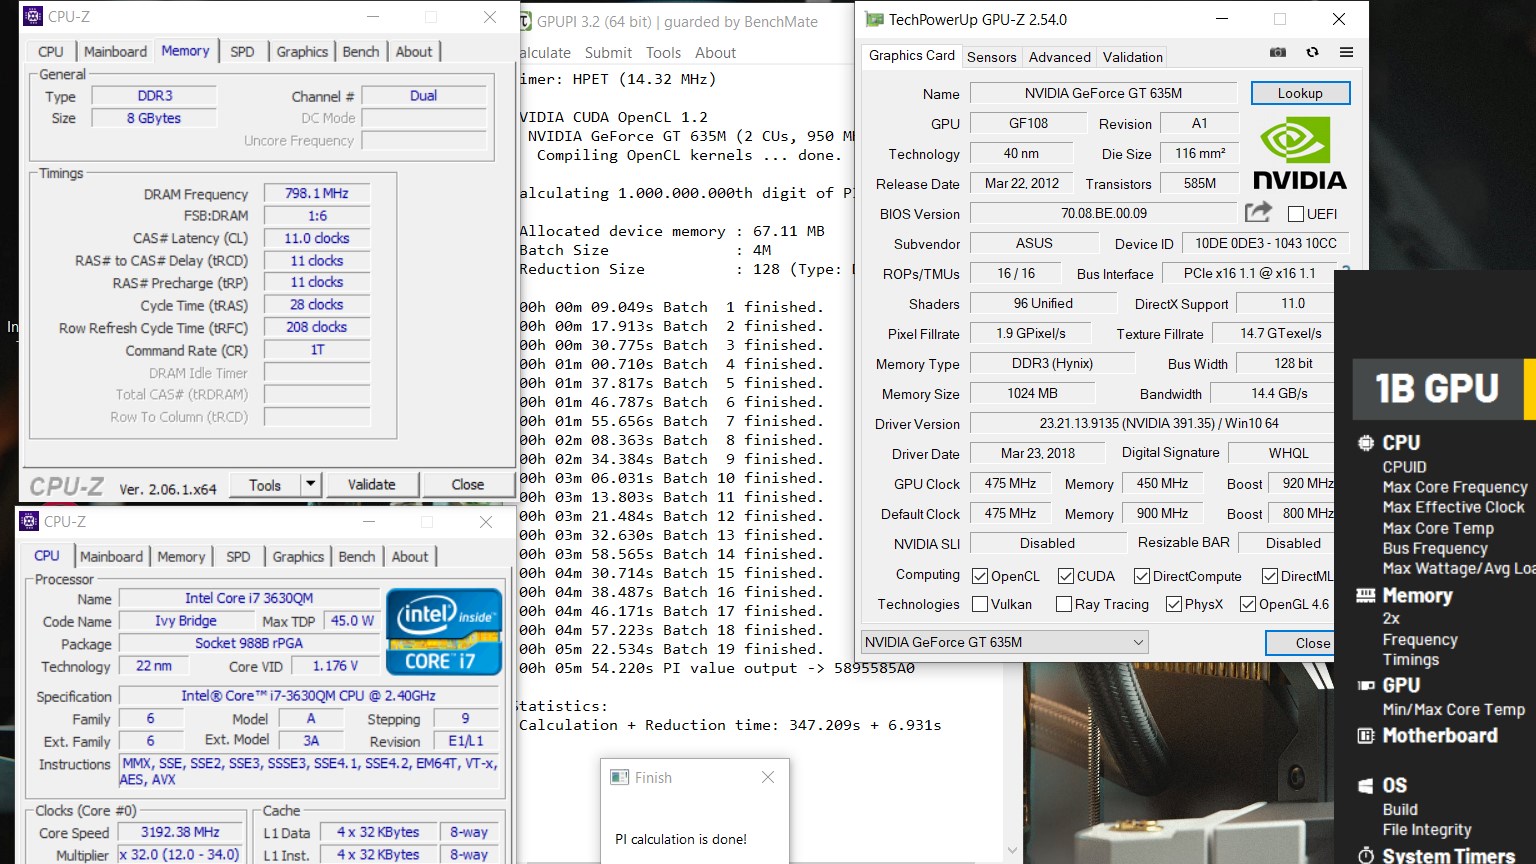Click the Memory module icon in BenchMate panel
1536x864 pixels.
(x=1365, y=596)
